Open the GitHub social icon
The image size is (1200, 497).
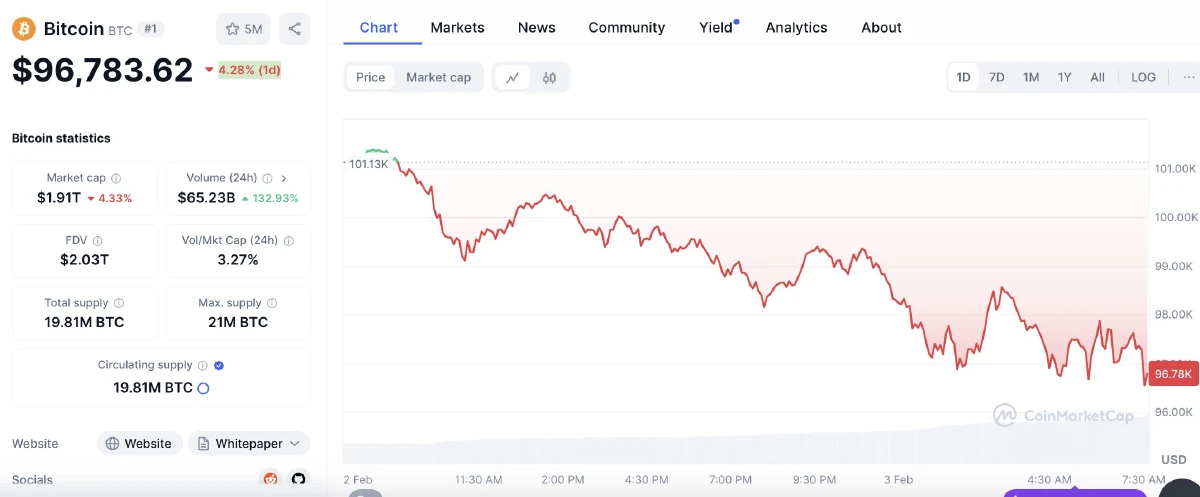tap(298, 479)
